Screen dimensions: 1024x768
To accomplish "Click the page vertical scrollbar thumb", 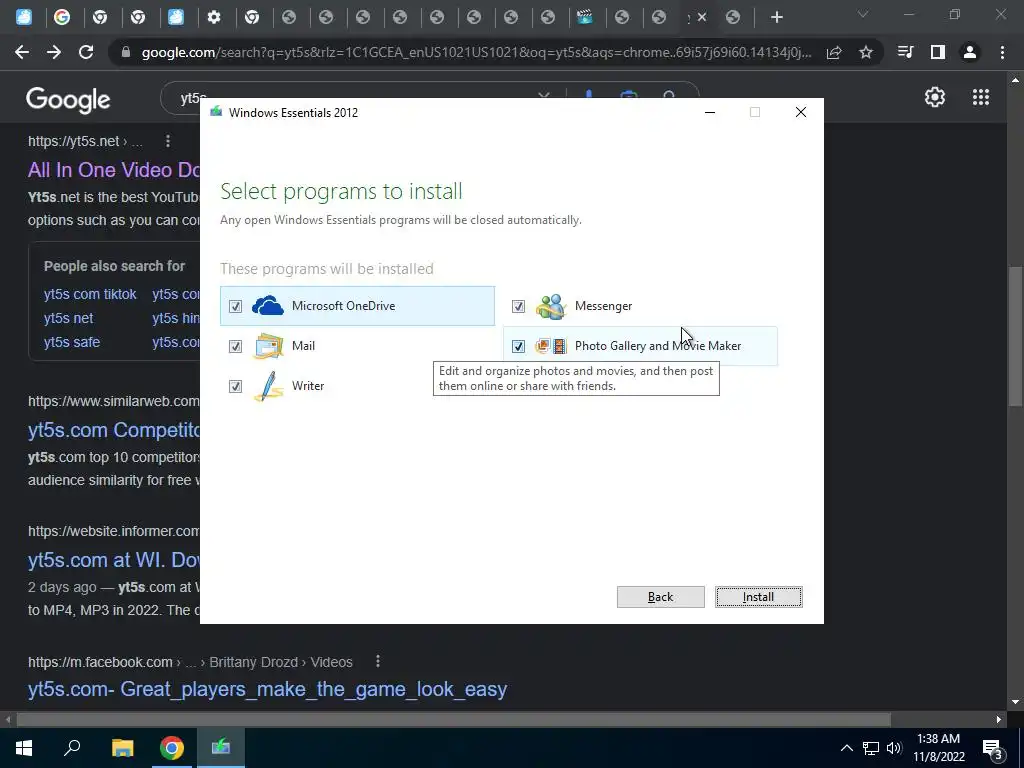I will [1014, 336].
